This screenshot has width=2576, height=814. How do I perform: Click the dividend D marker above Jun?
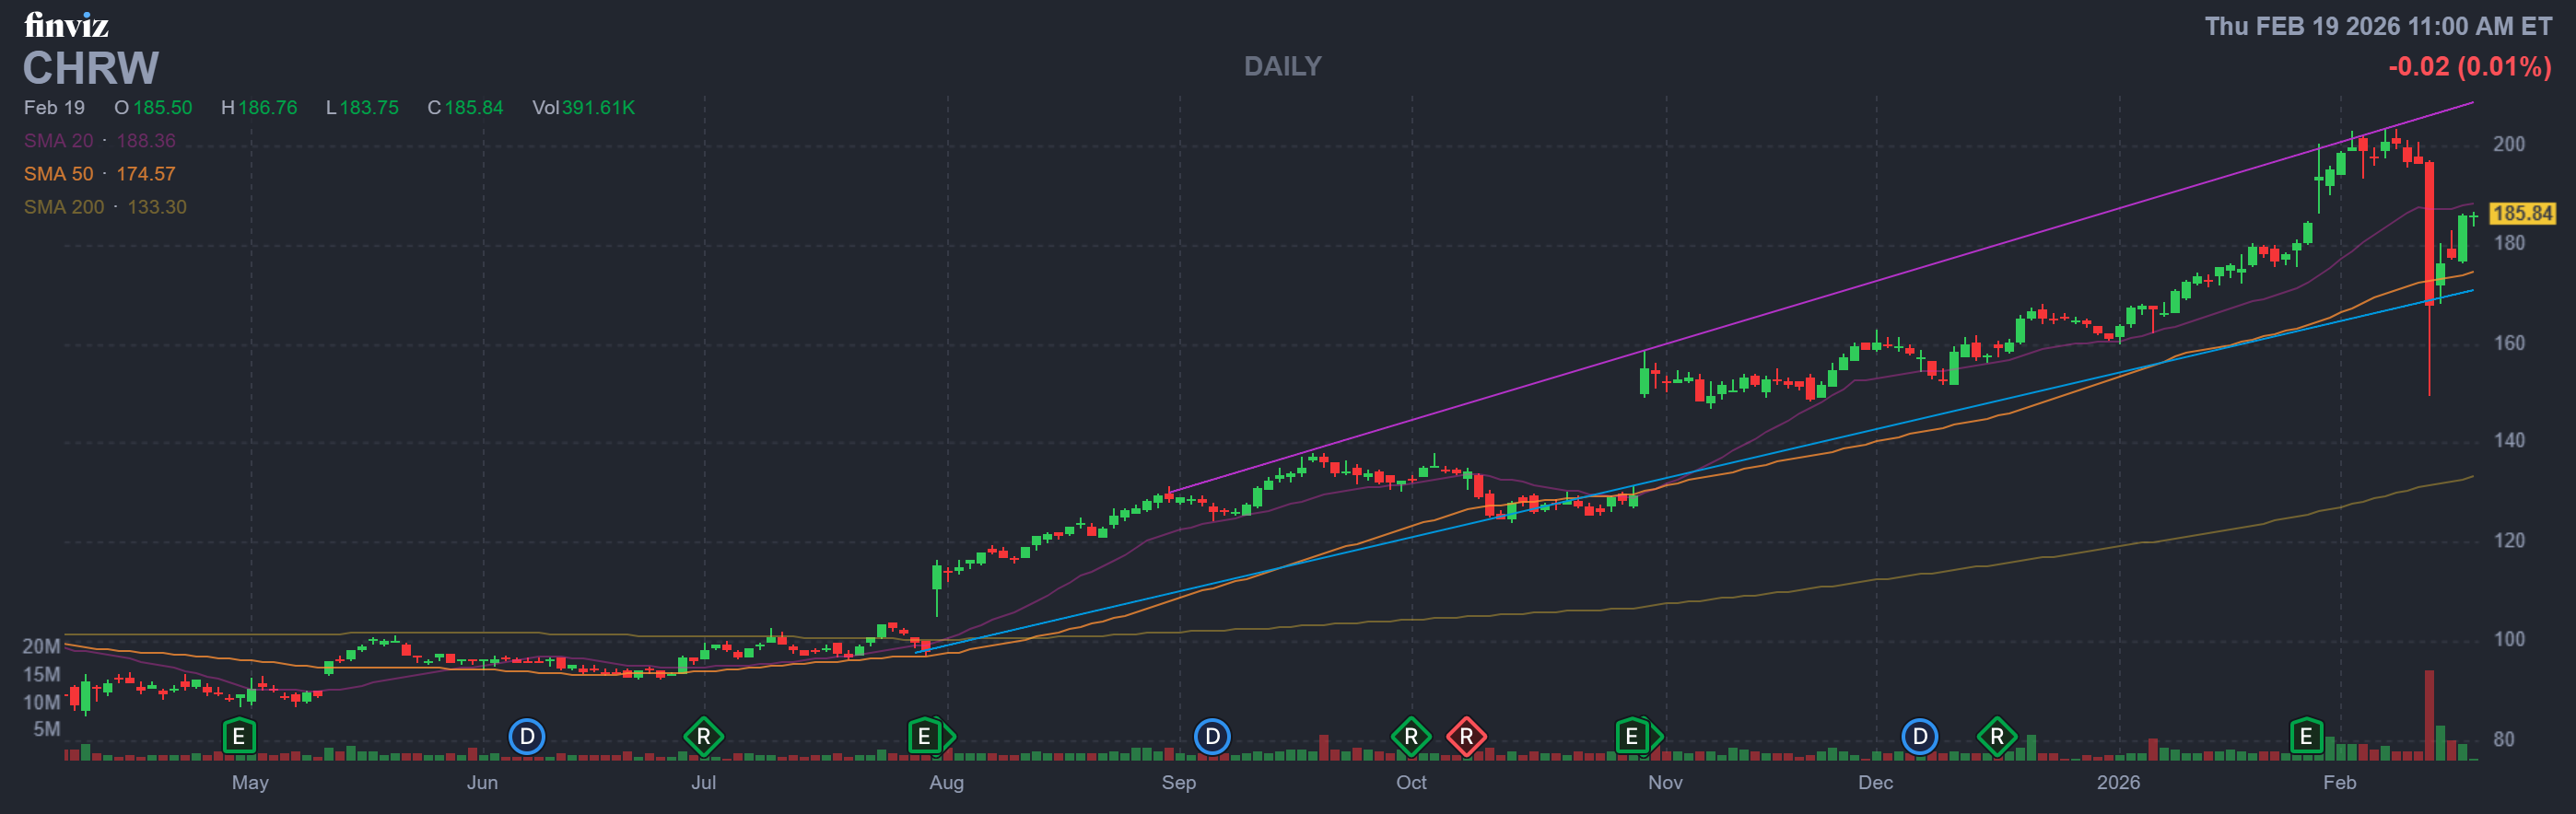527,737
